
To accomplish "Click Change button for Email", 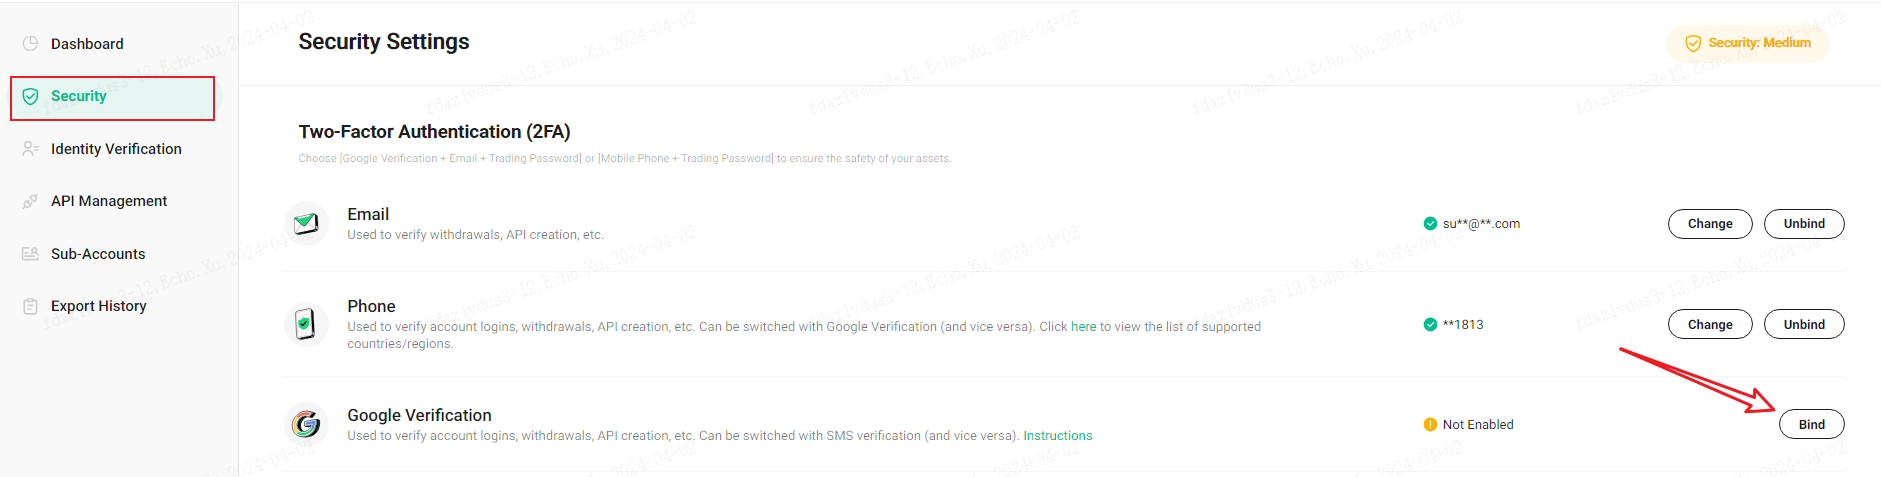I will pos(1710,224).
